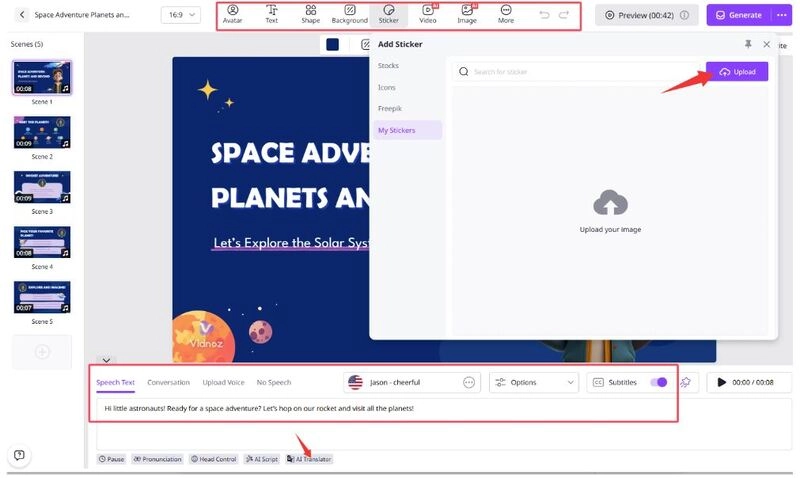Open Head Control settings
800x478 pixels.
(213, 459)
